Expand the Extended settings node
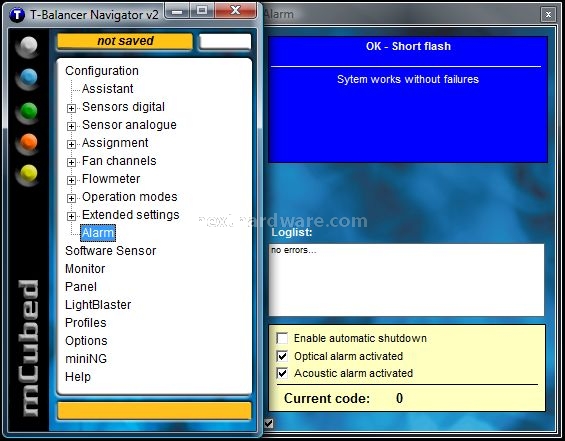 coord(71,216)
